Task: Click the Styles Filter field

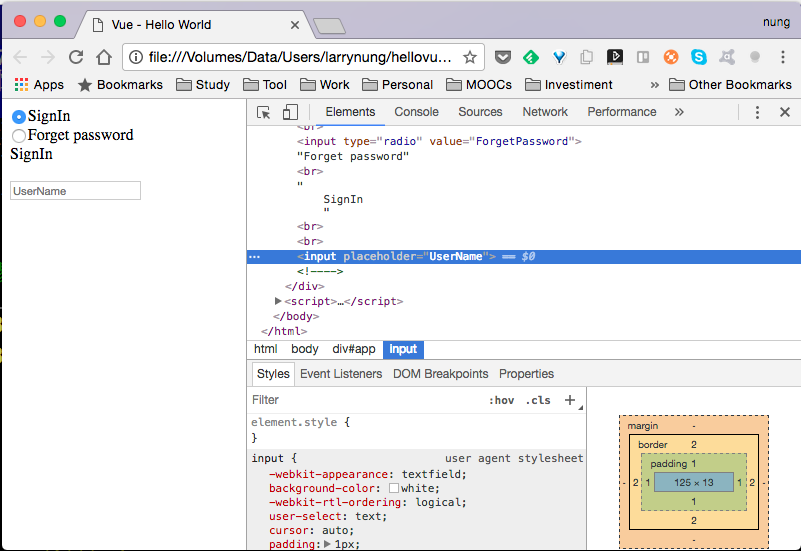Action: (363, 400)
